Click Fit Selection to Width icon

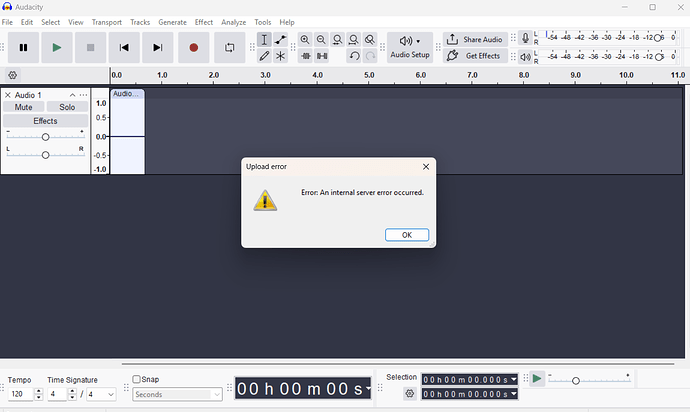click(x=338, y=40)
